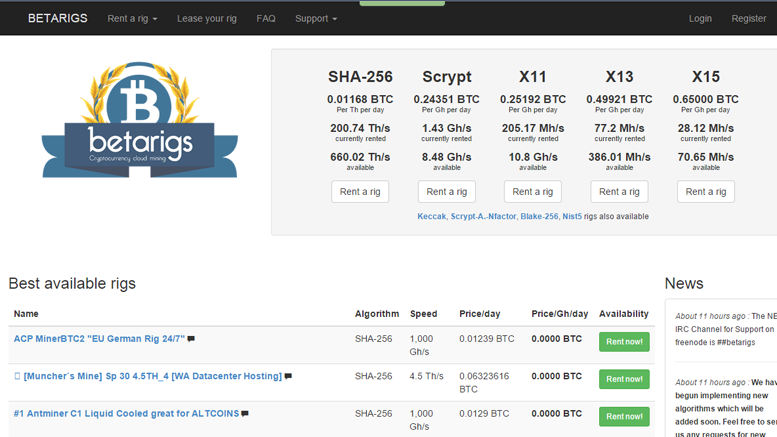Open the Login page
Screen dimensions: 777x437
(x=700, y=18)
